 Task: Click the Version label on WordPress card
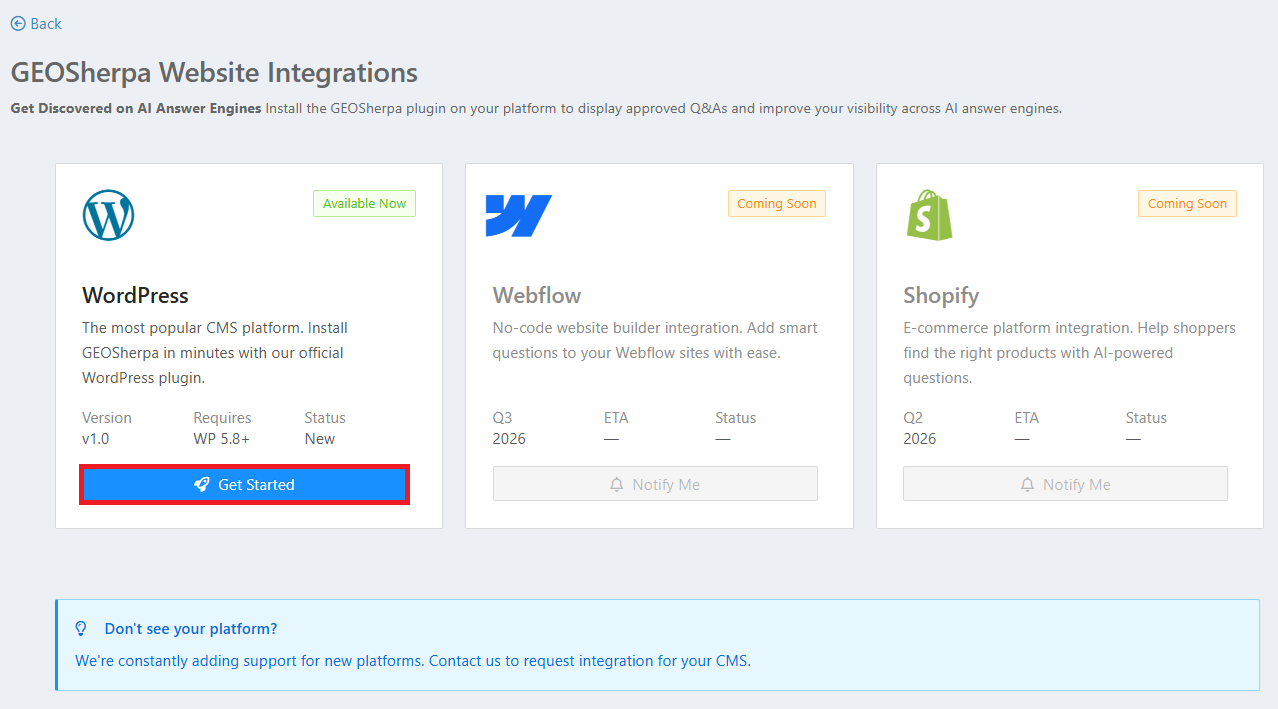pos(107,418)
